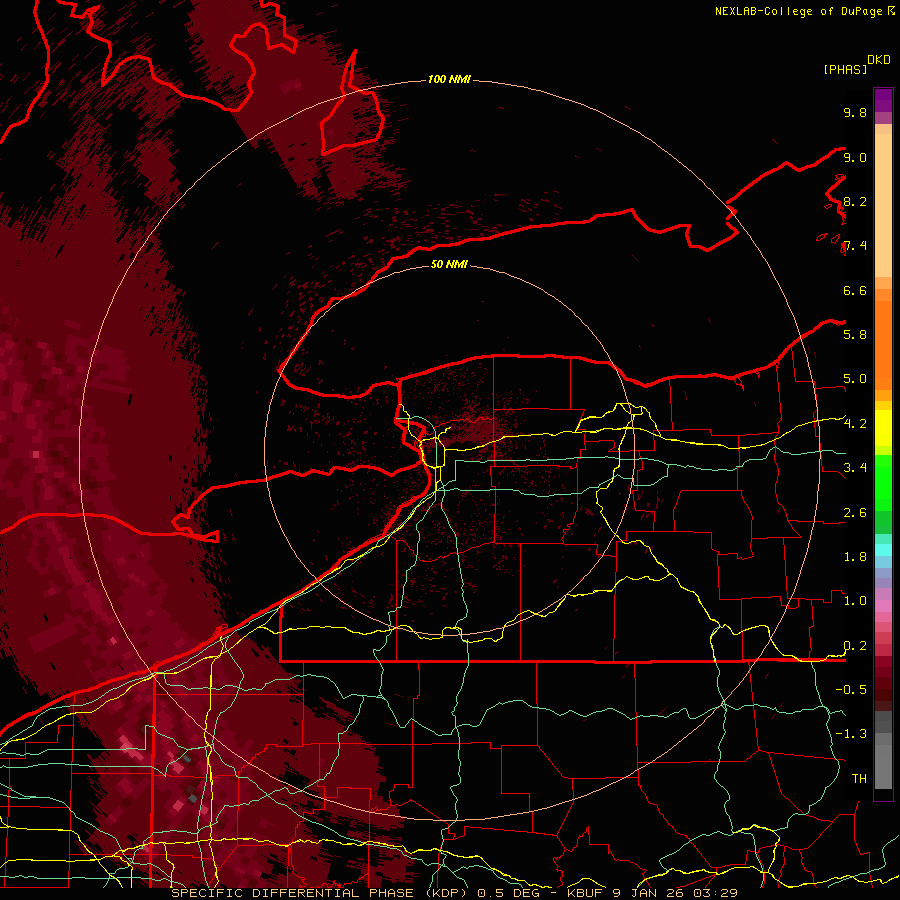This screenshot has height=900, width=900.
Task: Click the 4.2 value on the color scale
Action: 855,424
